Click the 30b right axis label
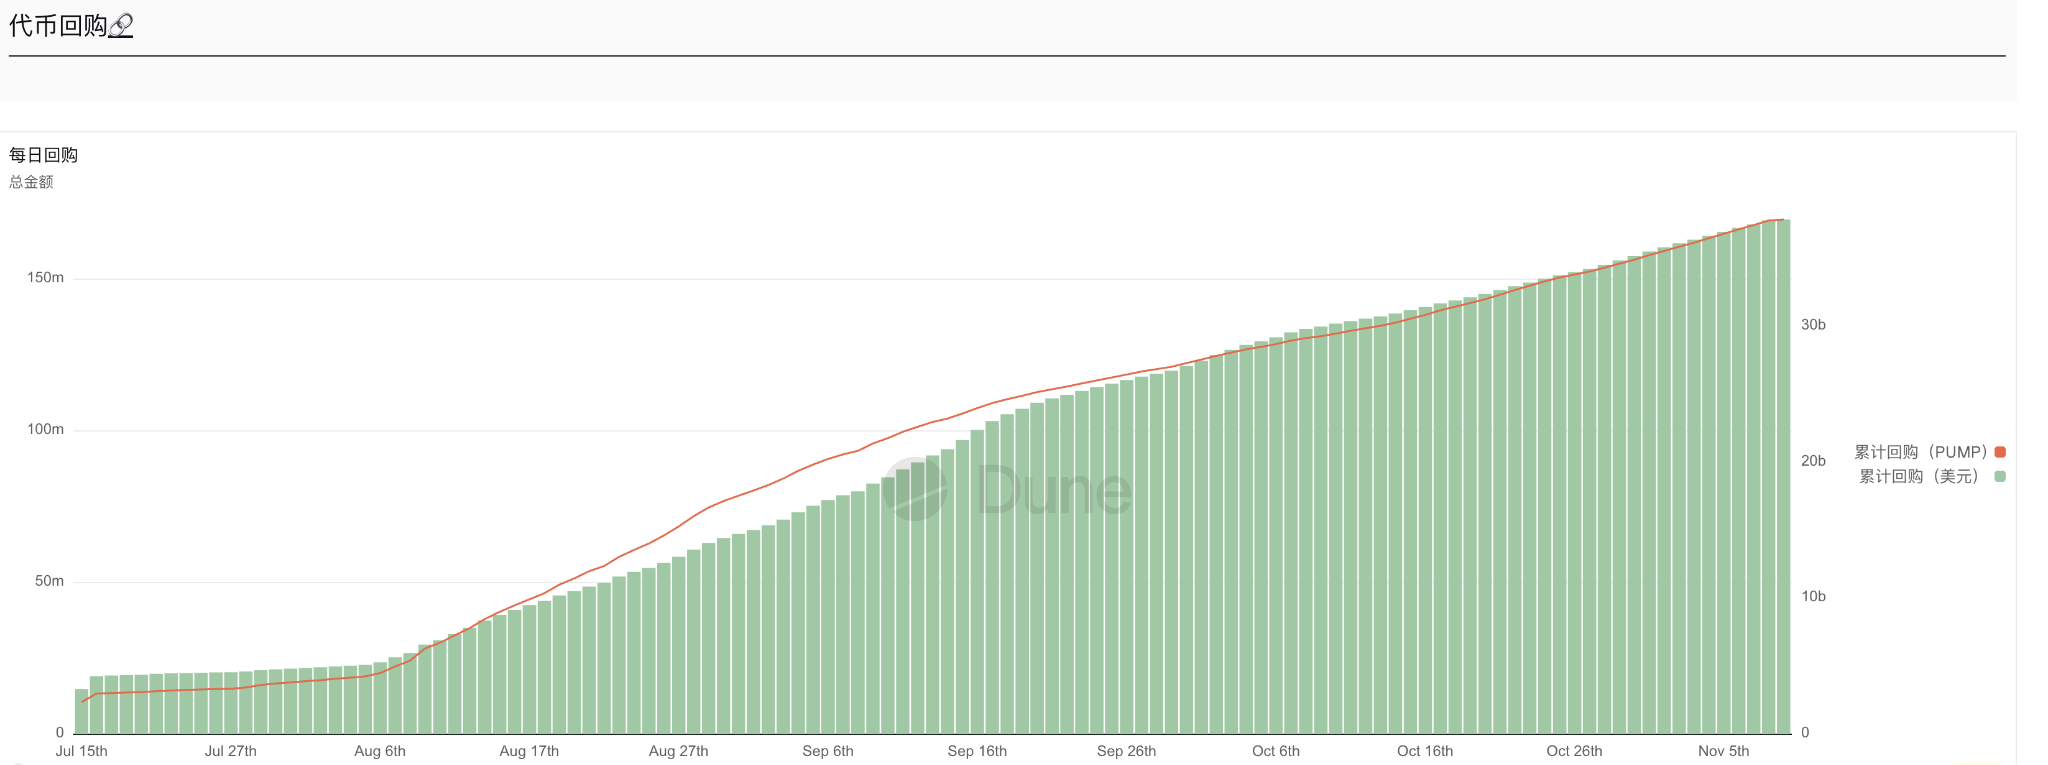2048x765 pixels. tap(1813, 325)
